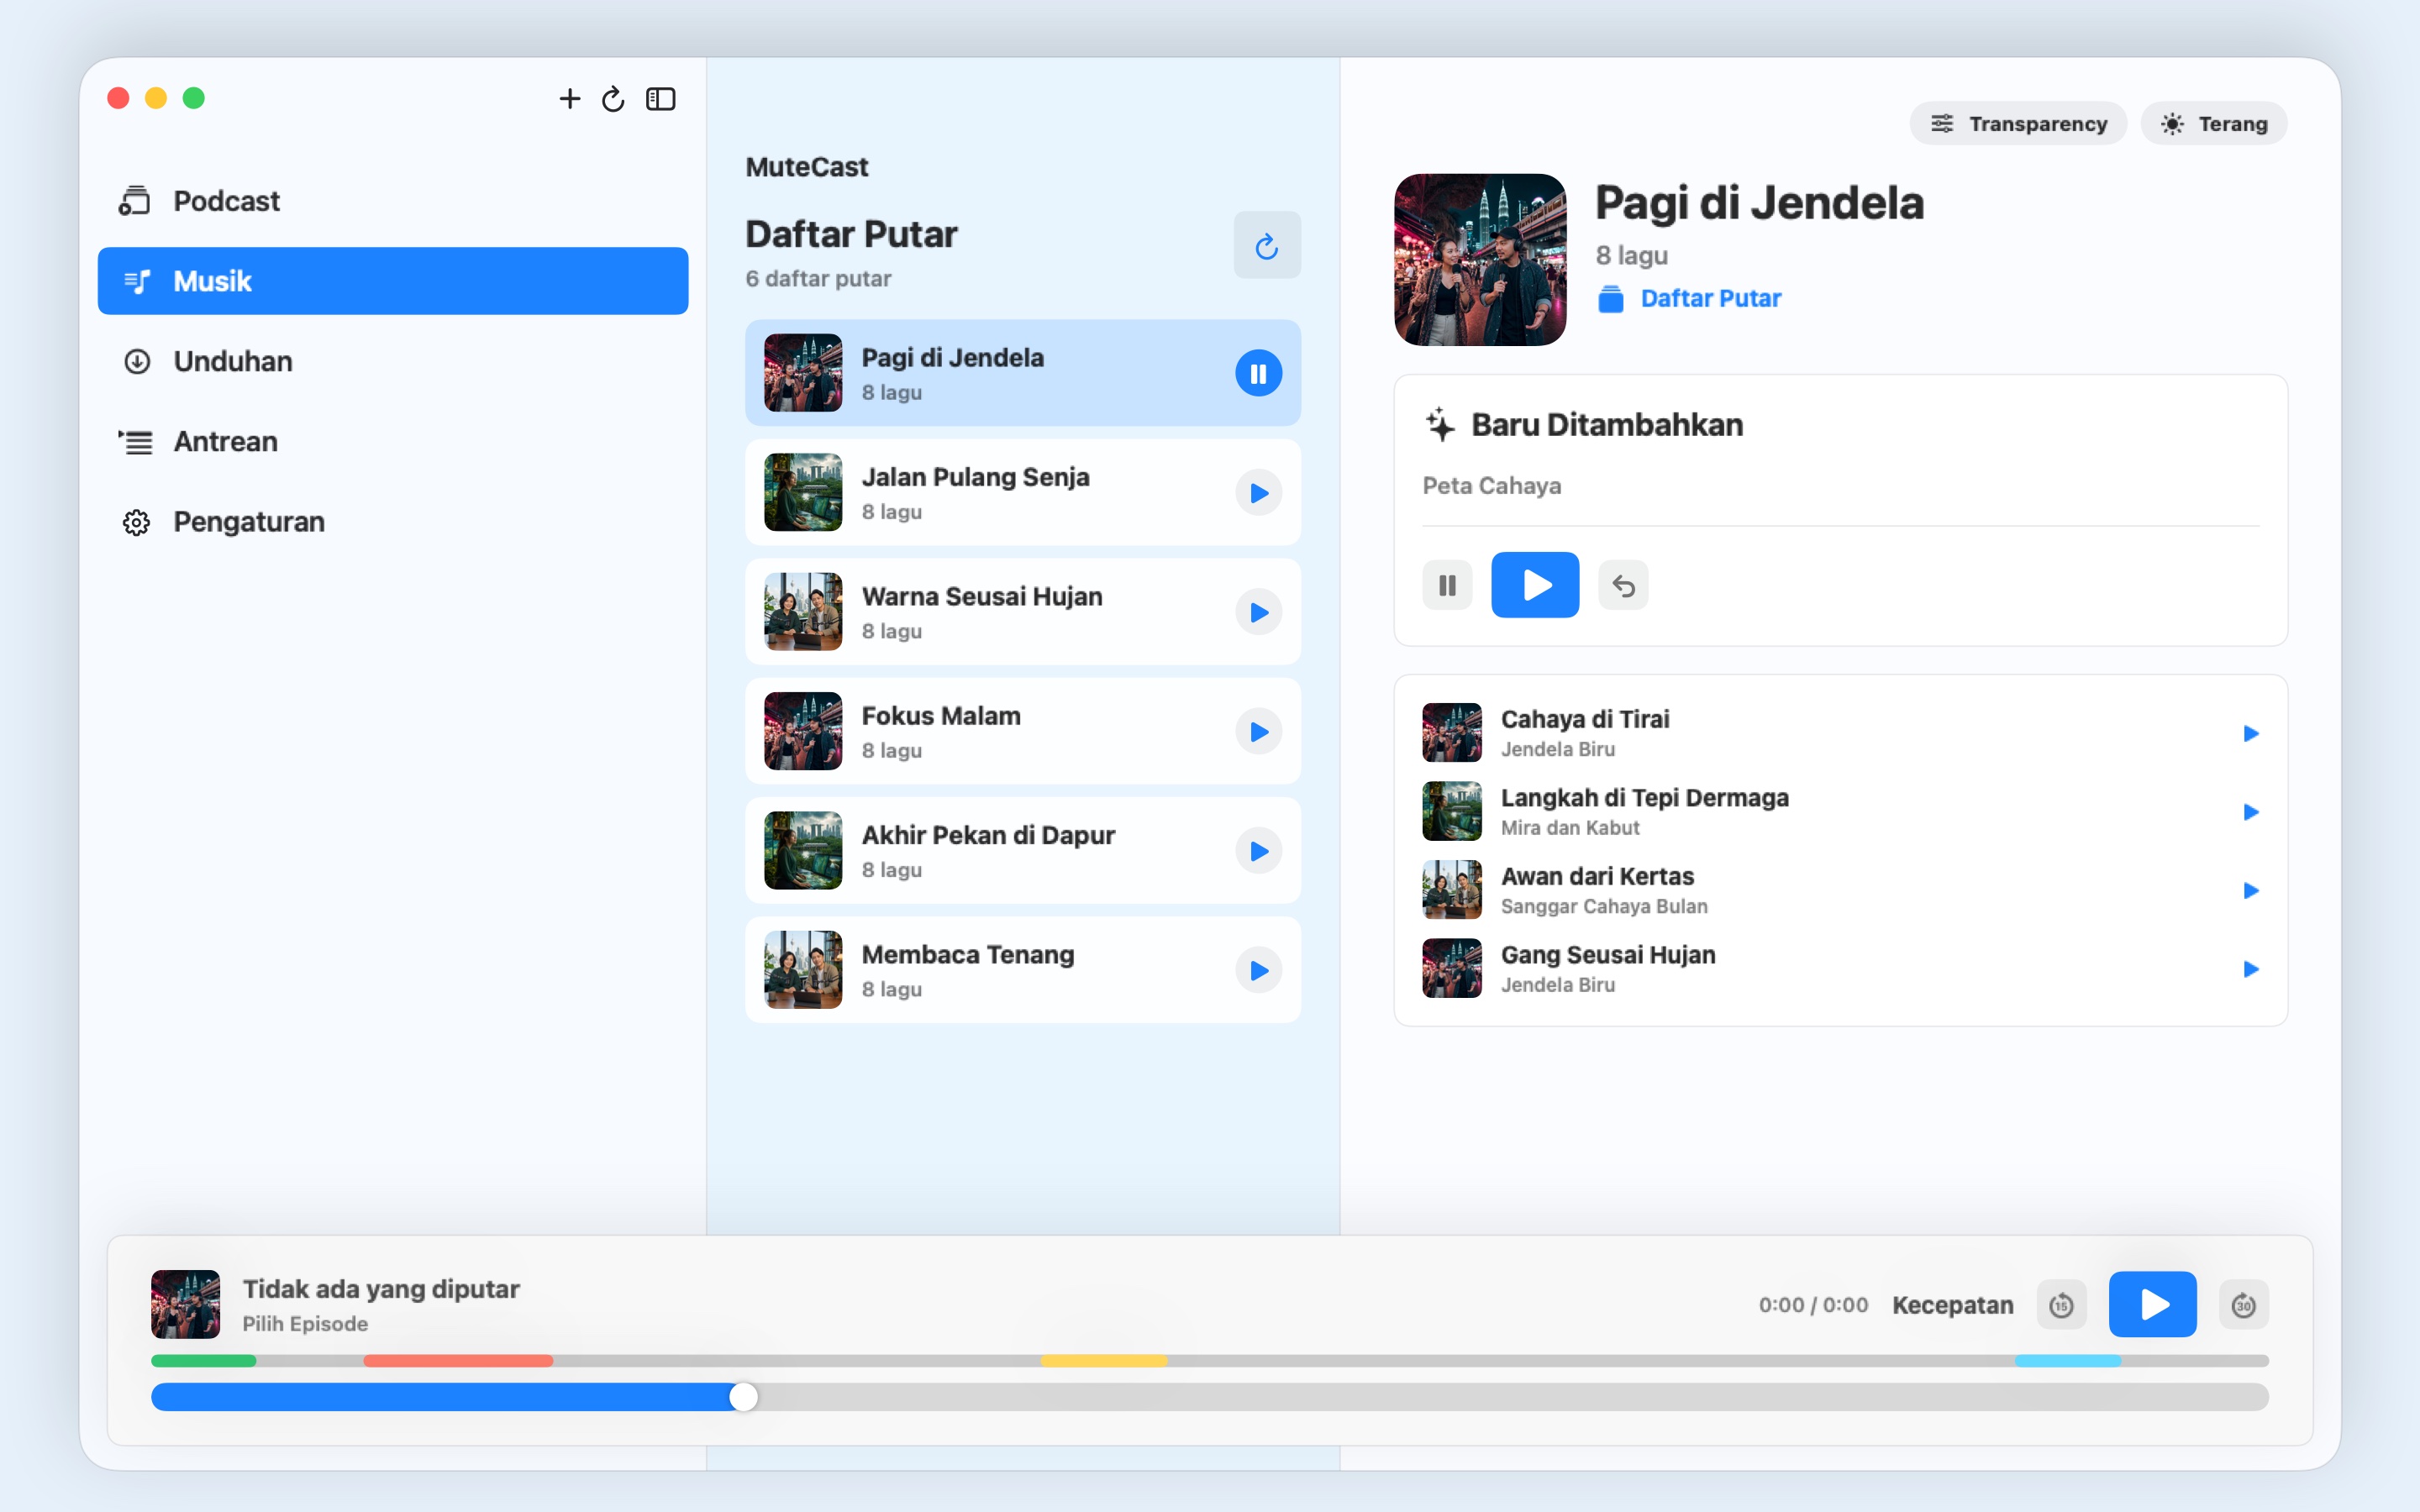Image resolution: width=2420 pixels, height=1512 pixels.
Task: Skip back 15 seconds
Action: [x=2061, y=1305]
